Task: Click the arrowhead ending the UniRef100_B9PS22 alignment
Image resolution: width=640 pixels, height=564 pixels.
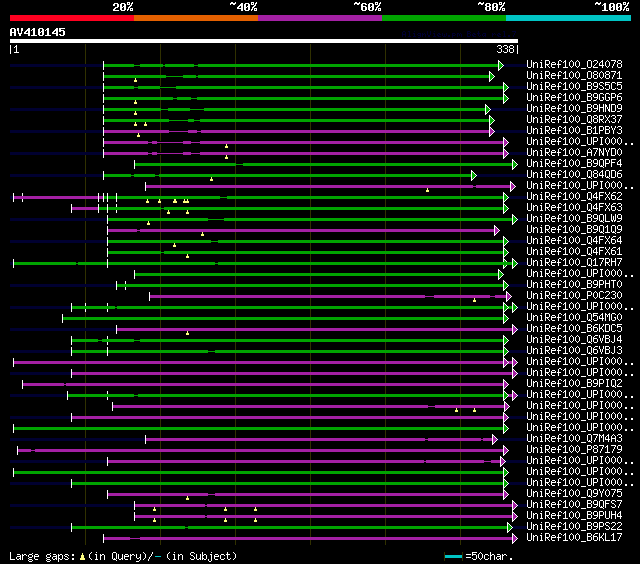Action: pyautogui.click(x=510, y=528)
